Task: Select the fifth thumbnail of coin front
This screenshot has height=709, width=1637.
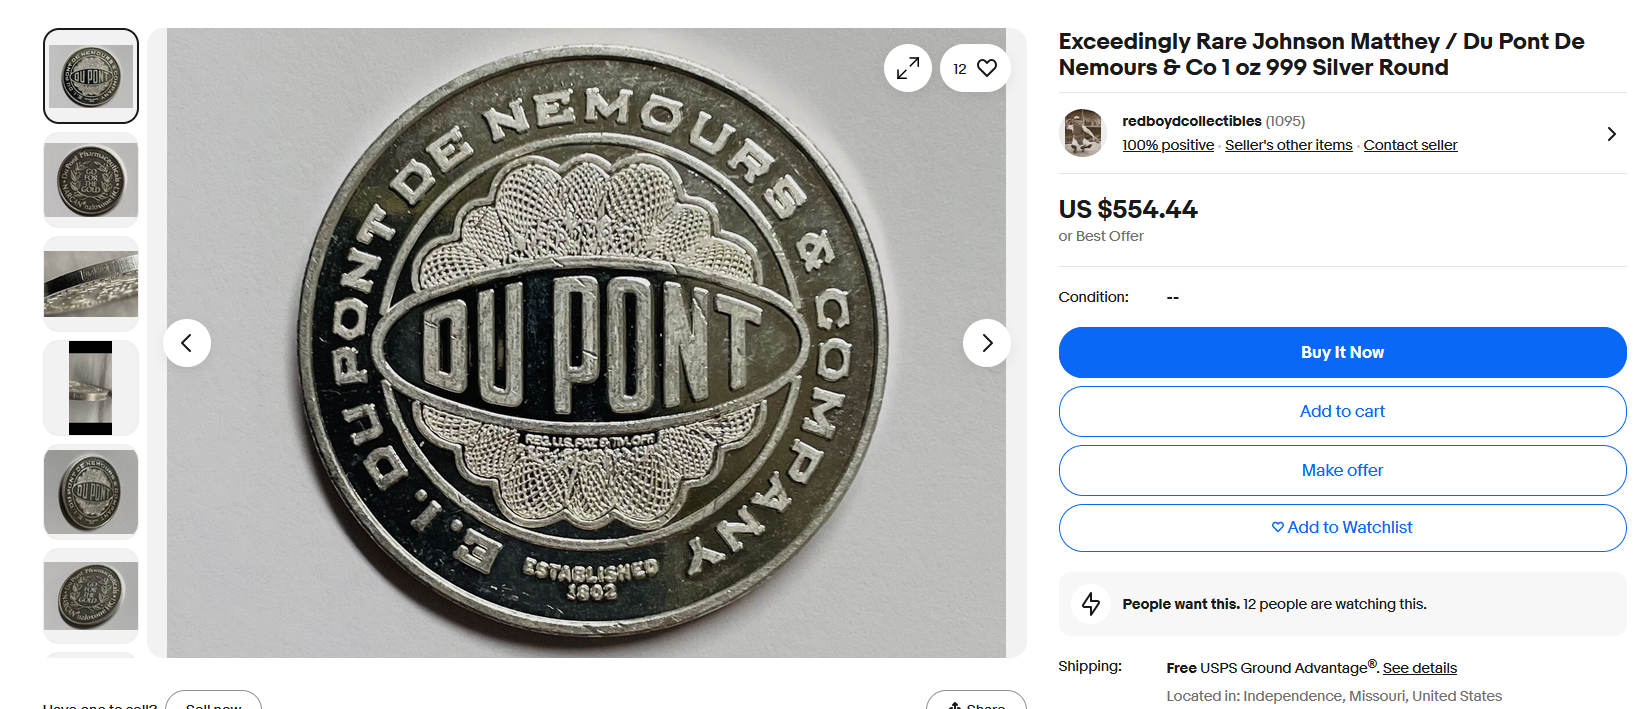Action: click(x=91, y=492)
